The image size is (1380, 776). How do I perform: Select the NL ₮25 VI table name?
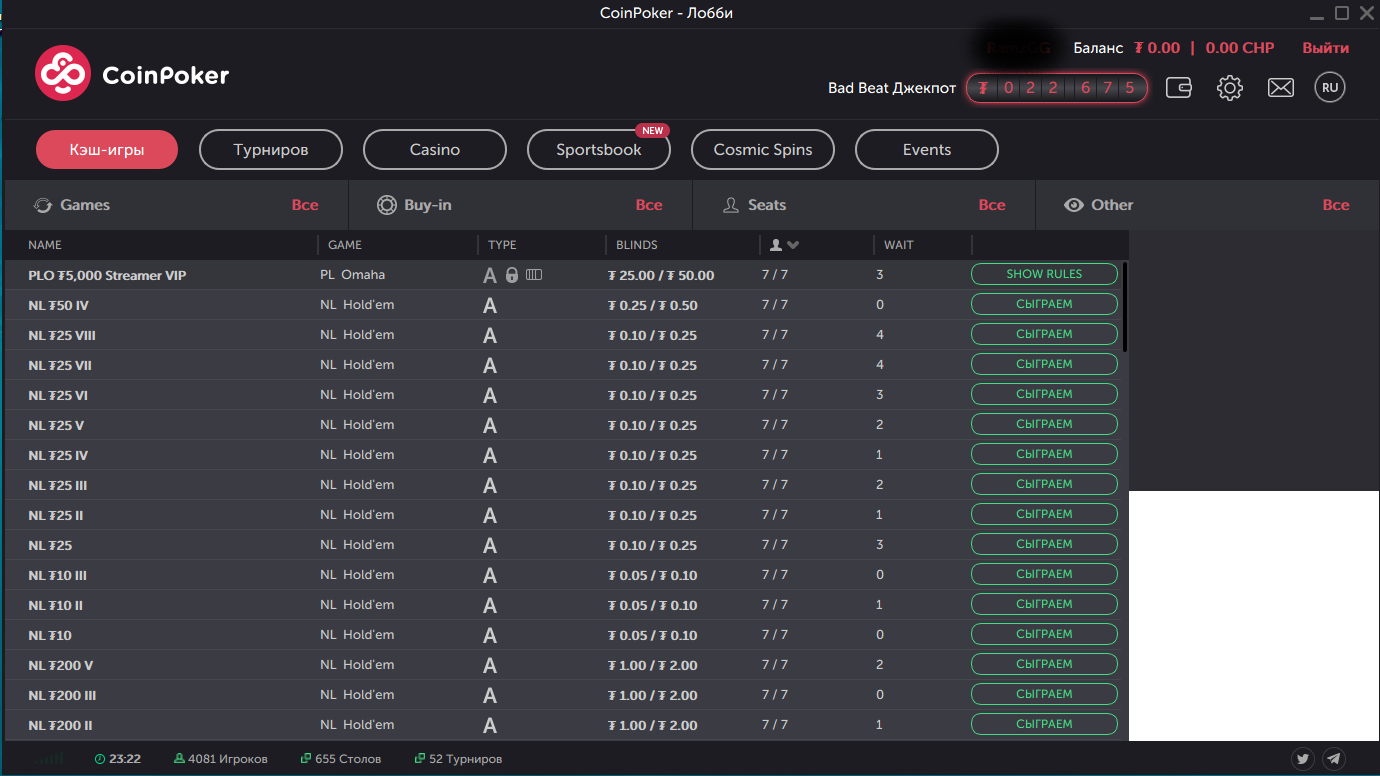58,396
